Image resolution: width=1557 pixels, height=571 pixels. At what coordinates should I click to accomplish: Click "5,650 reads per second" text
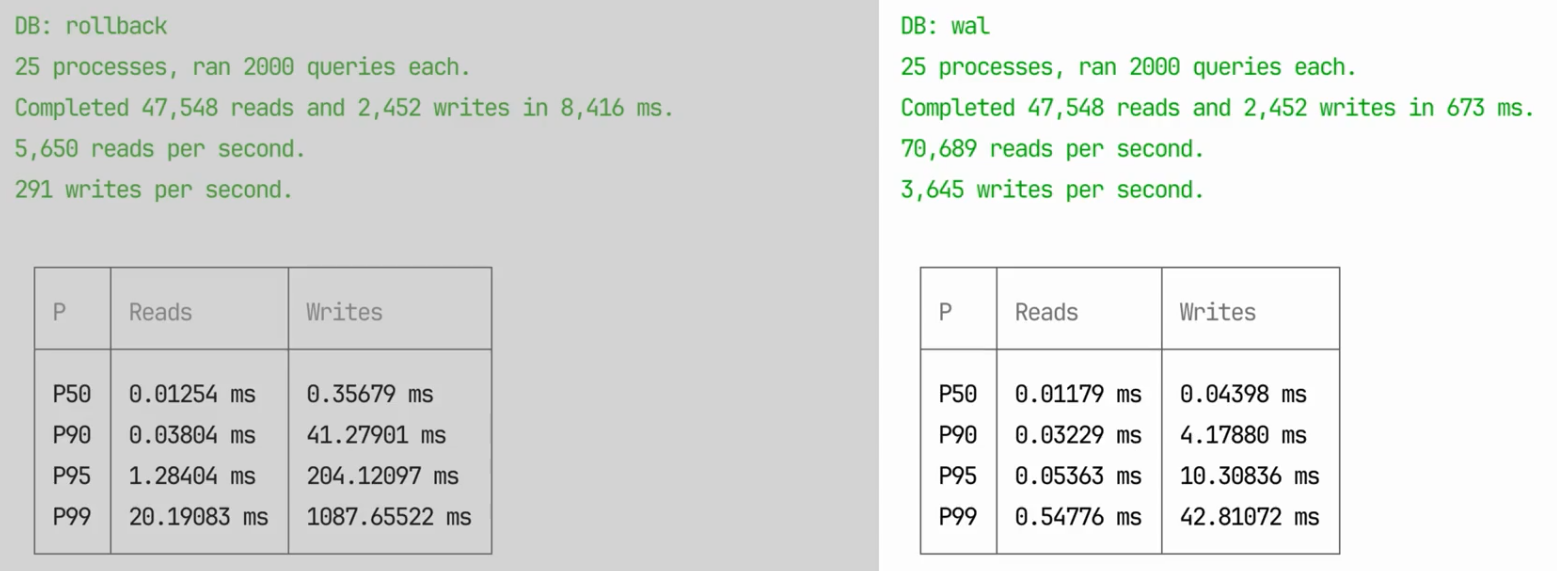(160, 150)
